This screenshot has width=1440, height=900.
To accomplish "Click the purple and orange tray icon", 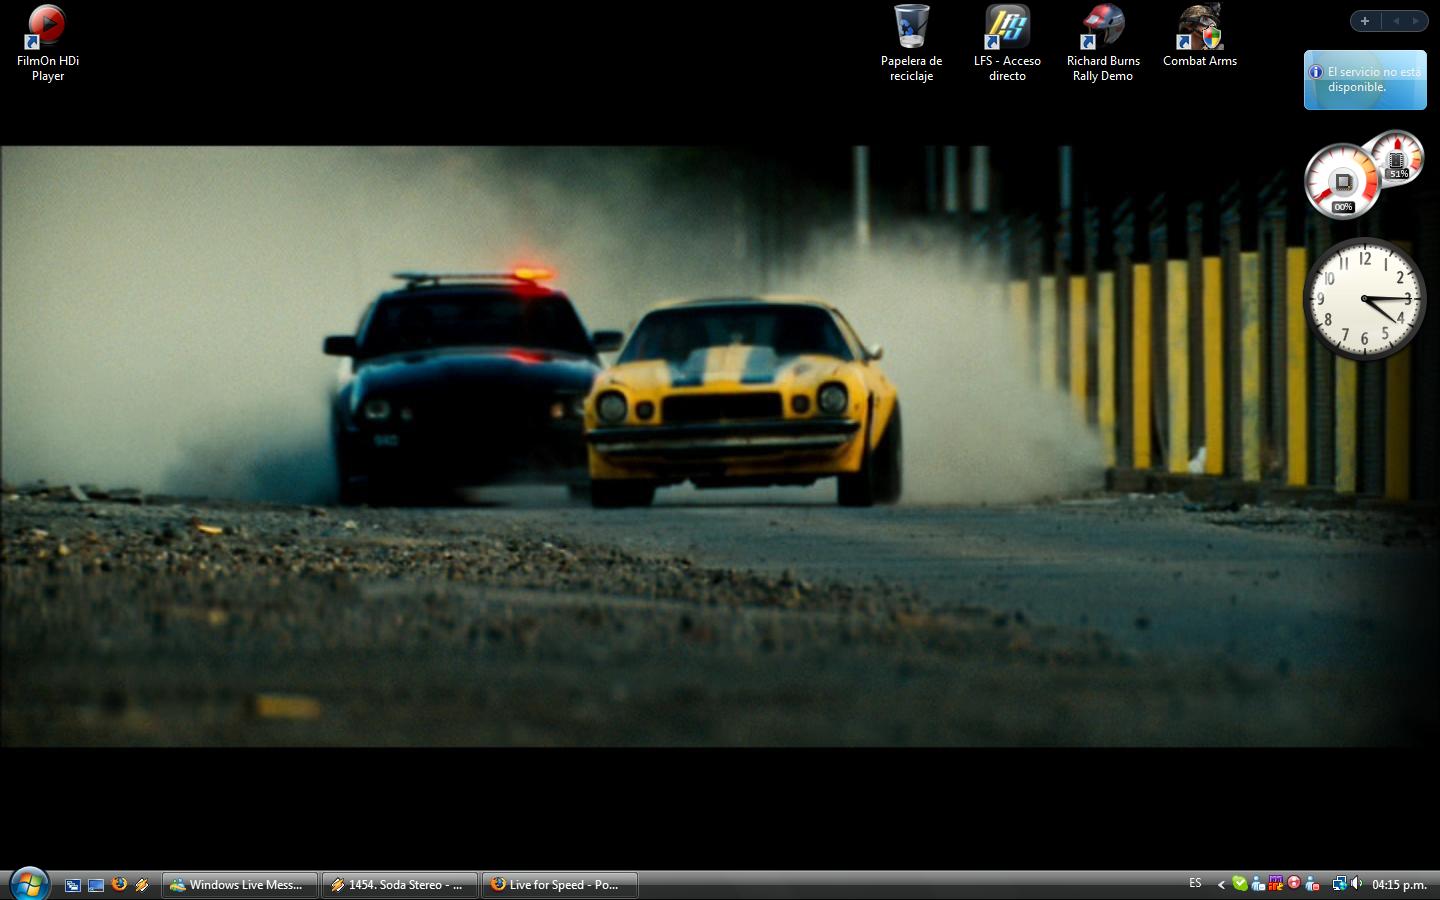I will coord(1276,884).
